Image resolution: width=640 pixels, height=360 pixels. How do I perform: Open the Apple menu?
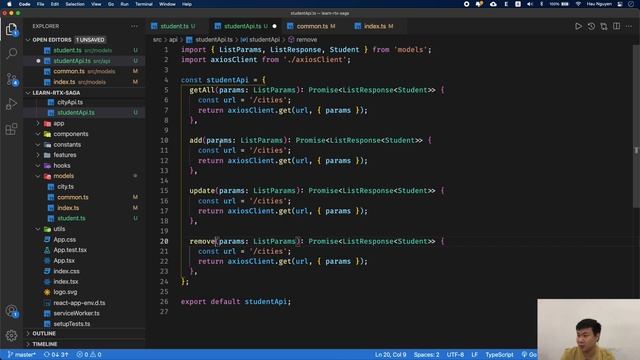(9, 4)
